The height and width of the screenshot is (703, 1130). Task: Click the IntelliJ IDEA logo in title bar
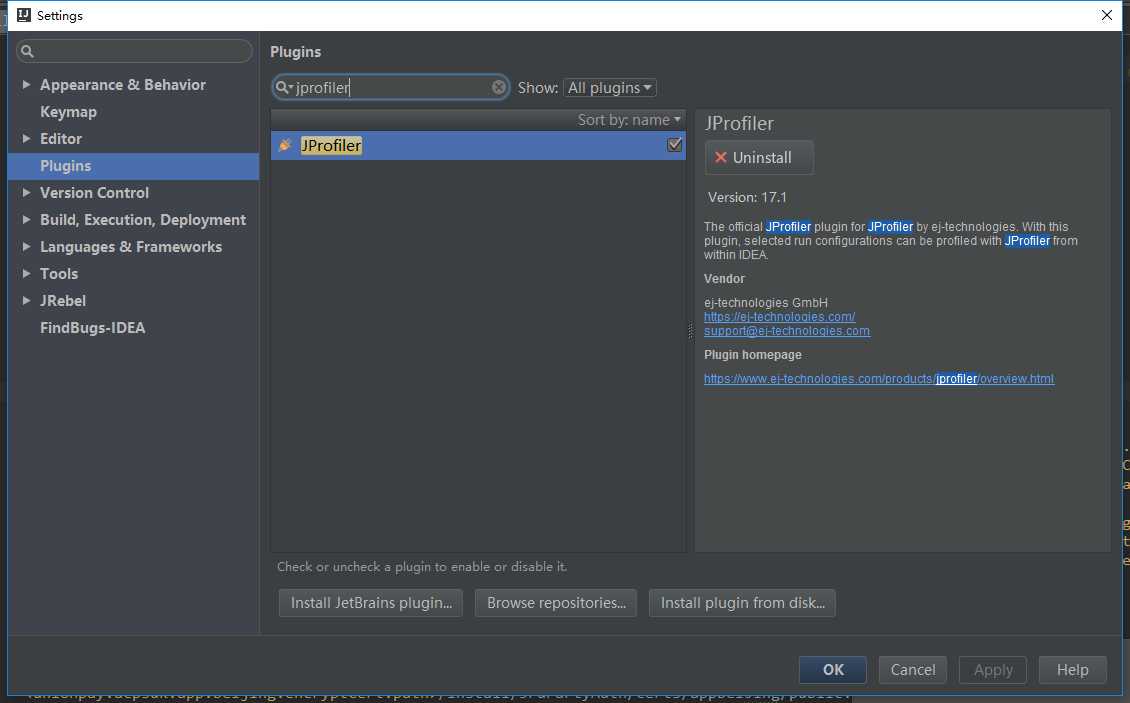pos(24,15)
